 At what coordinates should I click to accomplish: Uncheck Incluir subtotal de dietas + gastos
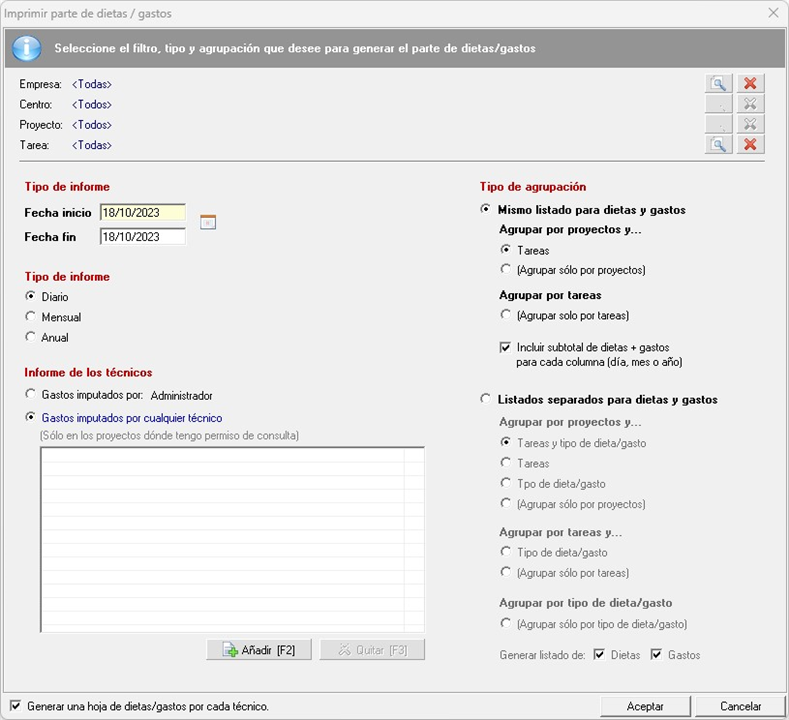(505, 347)
